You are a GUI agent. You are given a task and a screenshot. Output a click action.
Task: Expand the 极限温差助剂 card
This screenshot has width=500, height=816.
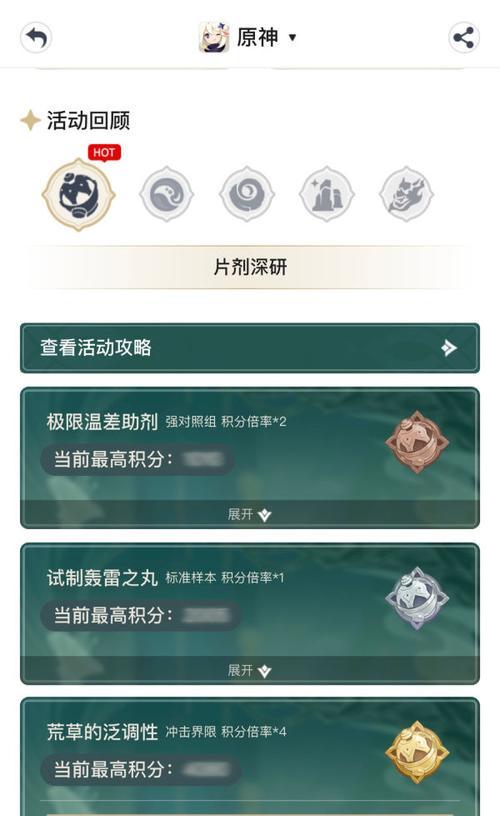pyautogui.click(x=250, y=514)
